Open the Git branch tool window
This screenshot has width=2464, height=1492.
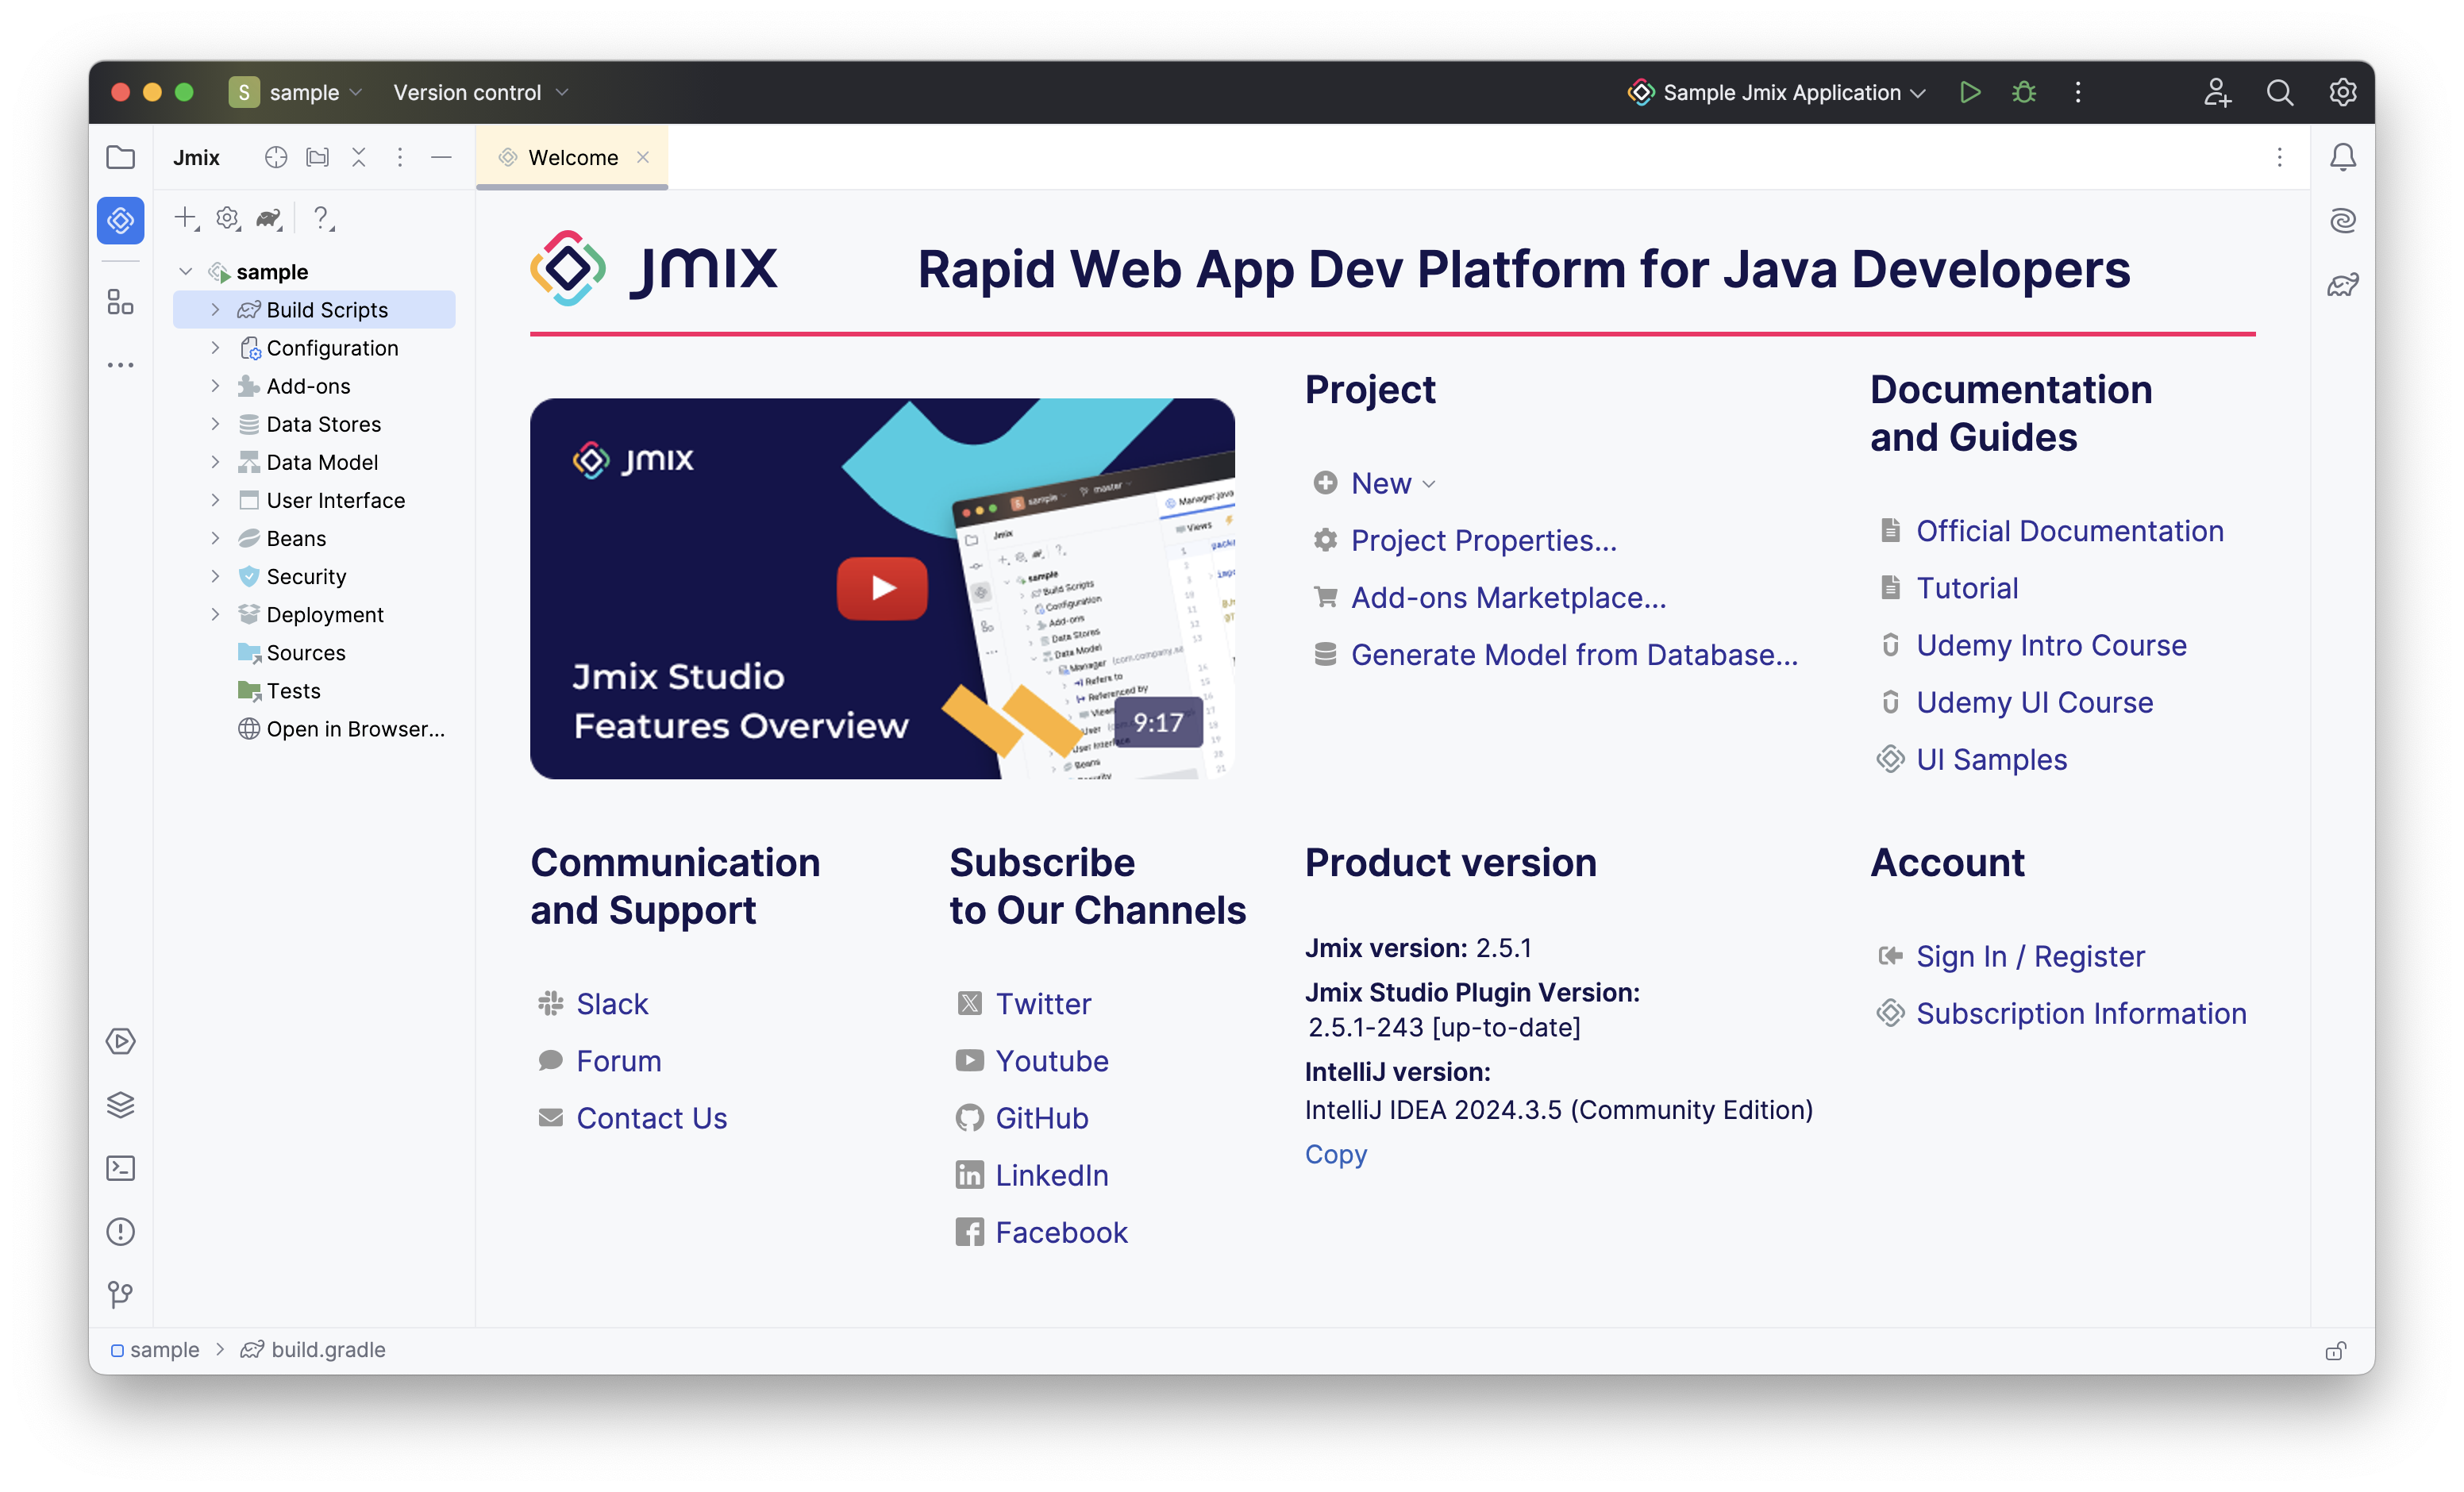click(120, 1295)
